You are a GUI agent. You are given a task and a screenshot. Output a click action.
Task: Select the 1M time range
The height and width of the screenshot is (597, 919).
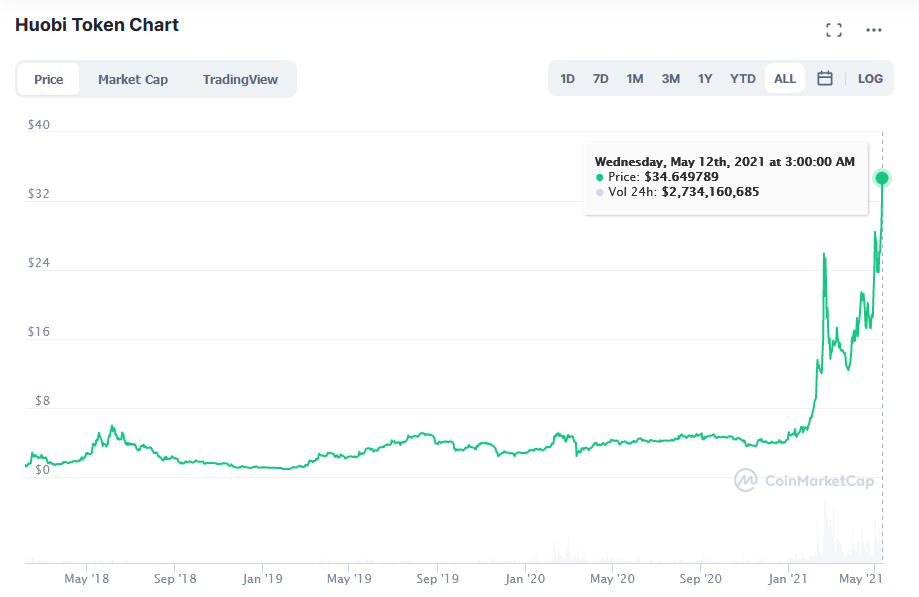point(635,79)
